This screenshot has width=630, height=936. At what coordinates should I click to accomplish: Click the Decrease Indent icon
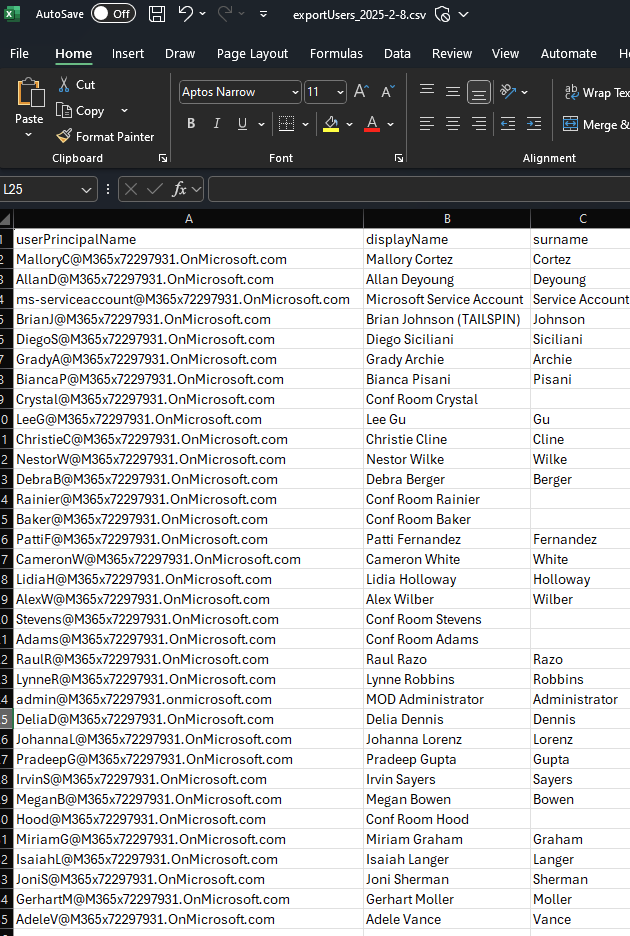tap(508, 124)
